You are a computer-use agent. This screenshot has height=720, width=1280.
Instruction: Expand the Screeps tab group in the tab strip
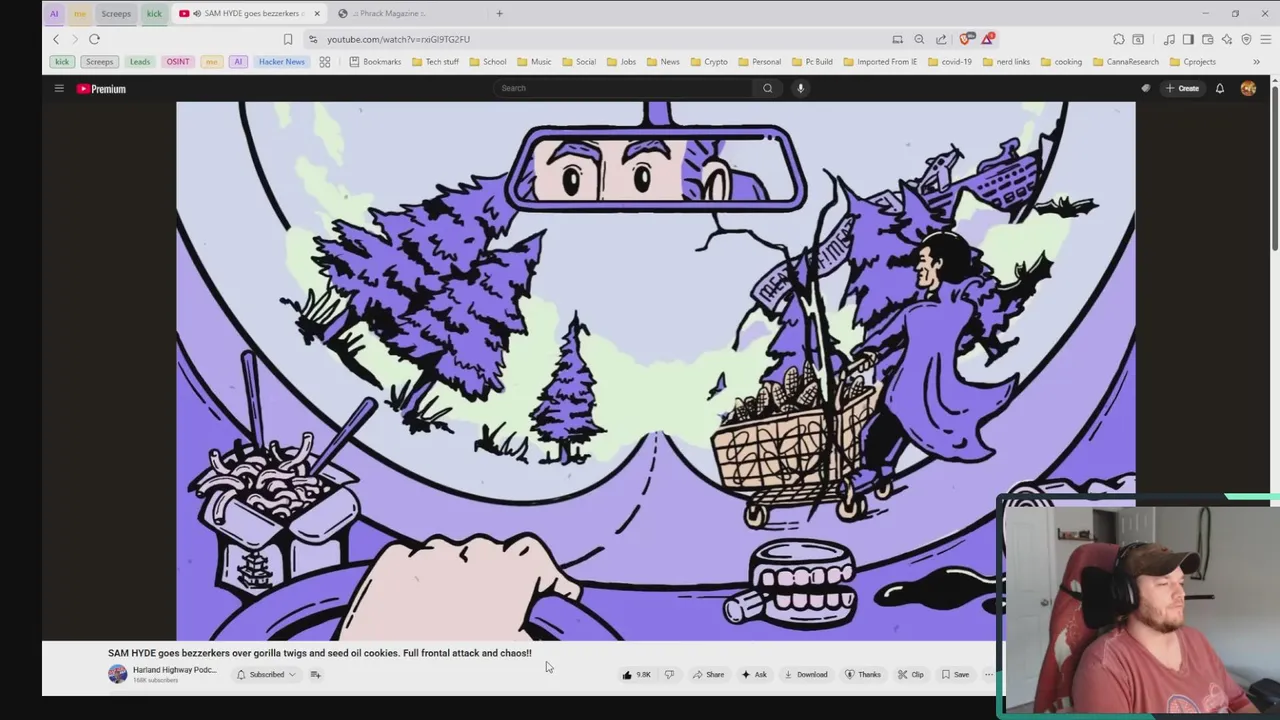click(x=116, y=14)
